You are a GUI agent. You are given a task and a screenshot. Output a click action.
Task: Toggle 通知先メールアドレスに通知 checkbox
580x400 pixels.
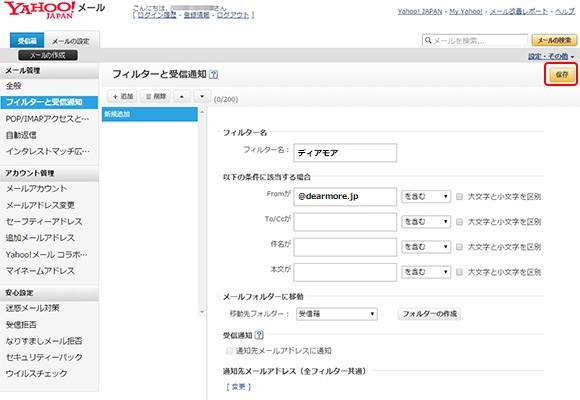point(229,350)
